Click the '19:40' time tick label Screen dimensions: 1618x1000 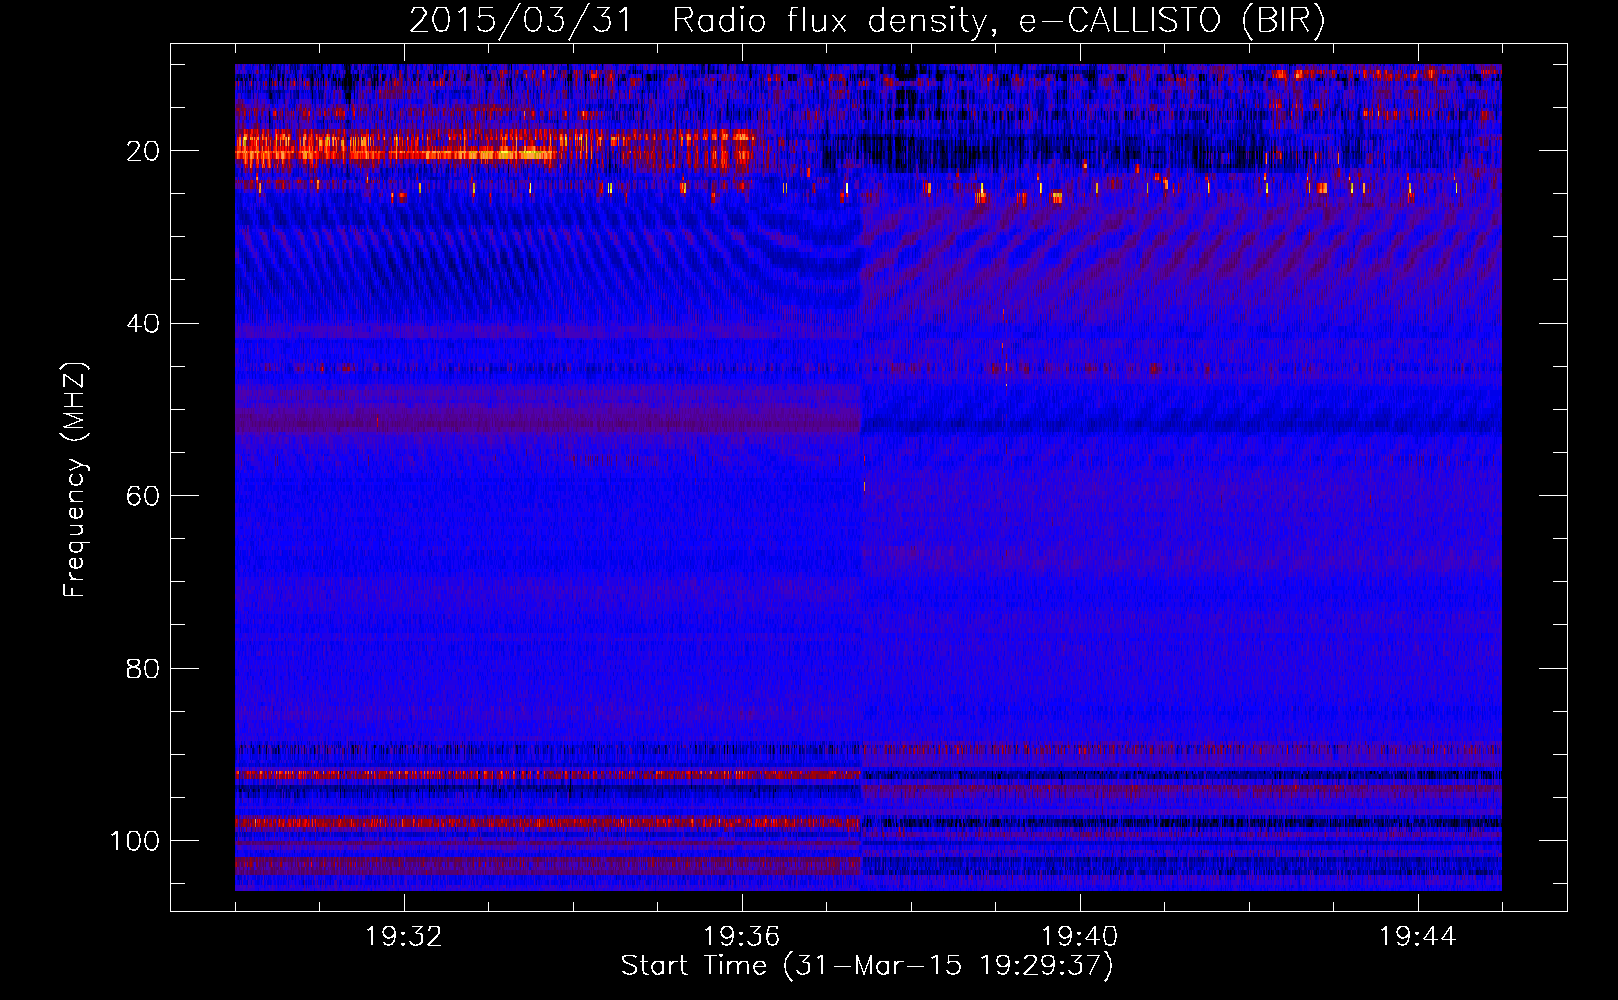[1080, 937]
